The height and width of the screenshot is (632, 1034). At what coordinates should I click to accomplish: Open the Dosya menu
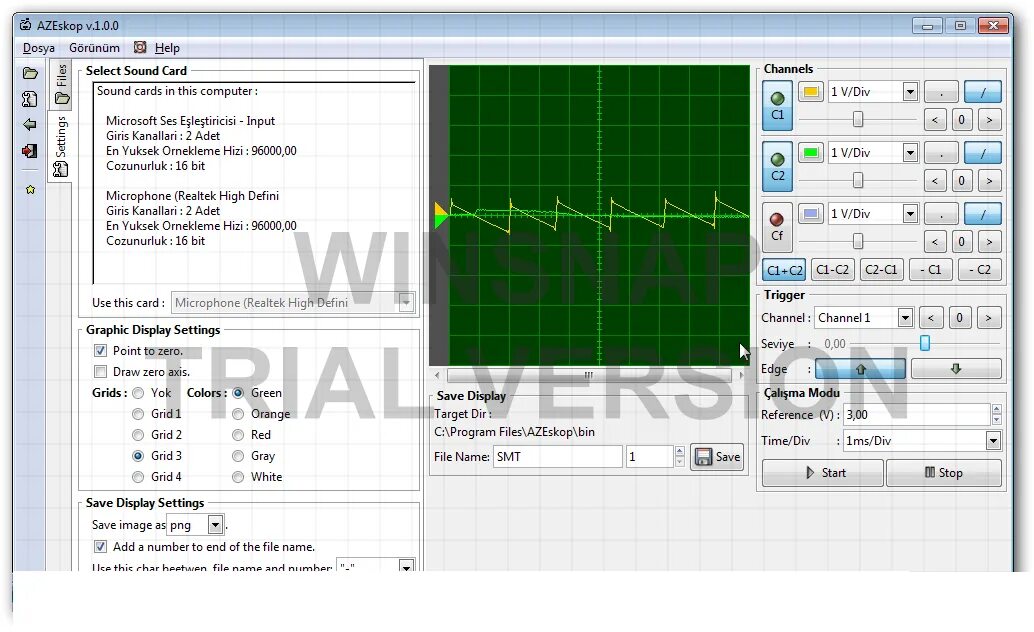pos(39,47)
